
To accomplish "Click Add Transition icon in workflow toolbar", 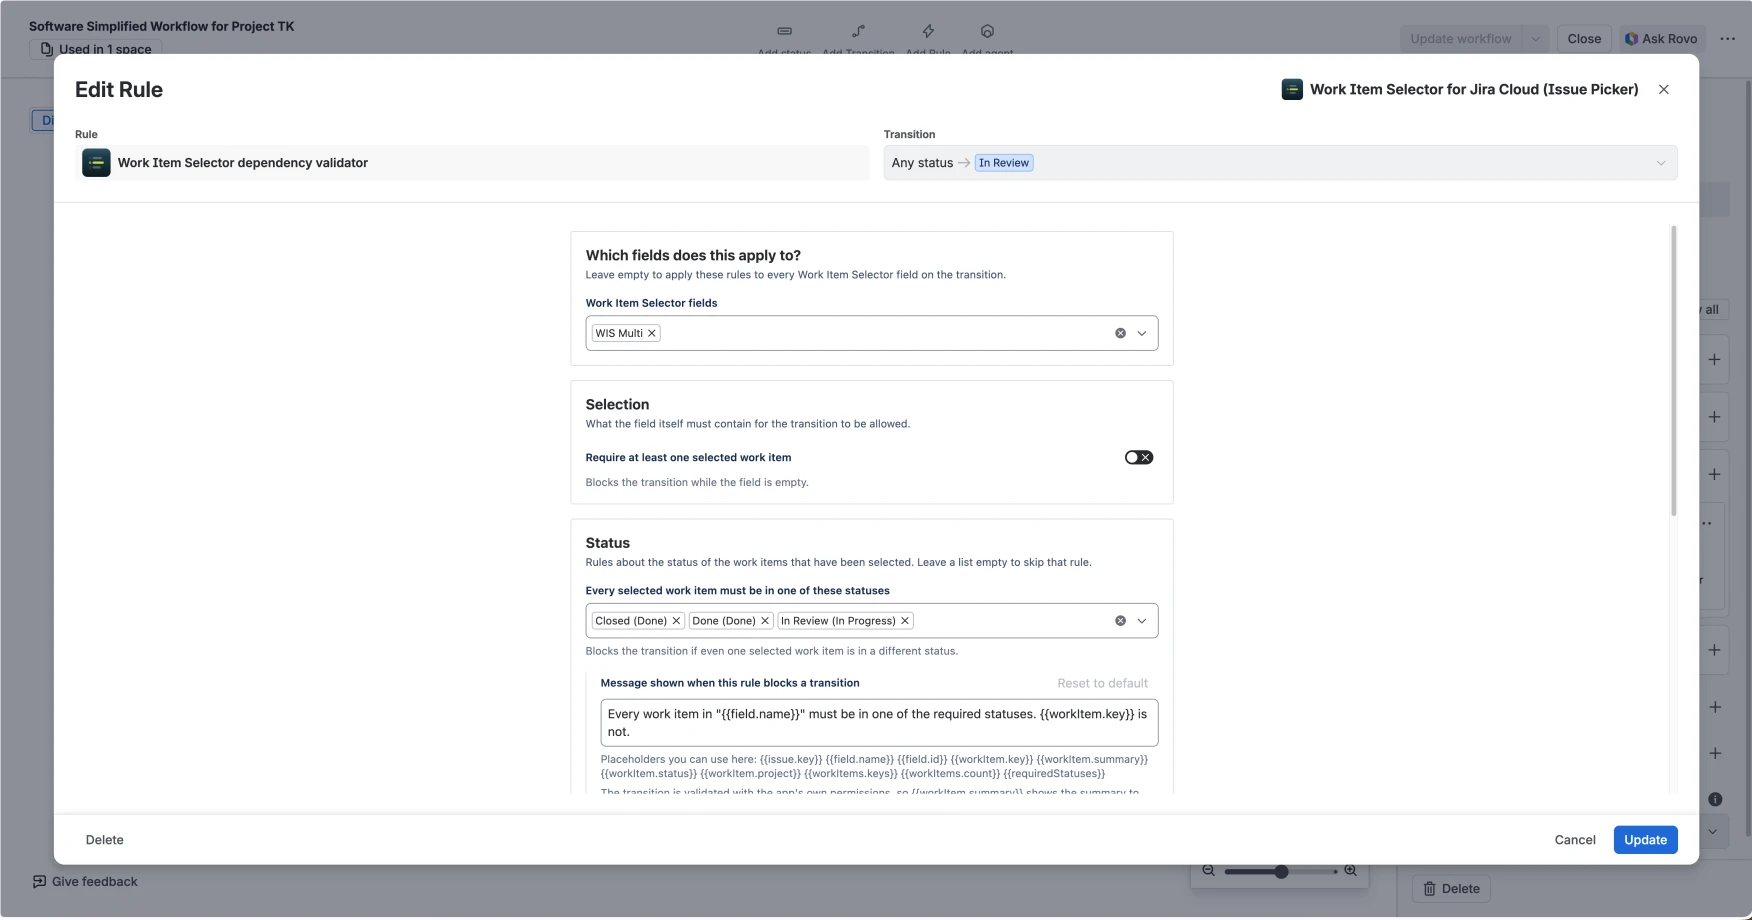I will (858, 31).
